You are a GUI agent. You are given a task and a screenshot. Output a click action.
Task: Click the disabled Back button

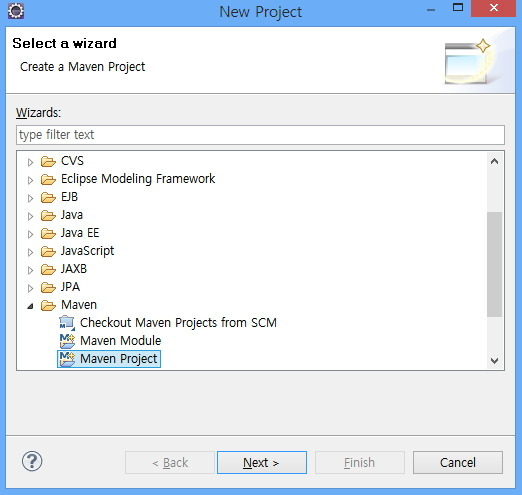coord(170,462)
